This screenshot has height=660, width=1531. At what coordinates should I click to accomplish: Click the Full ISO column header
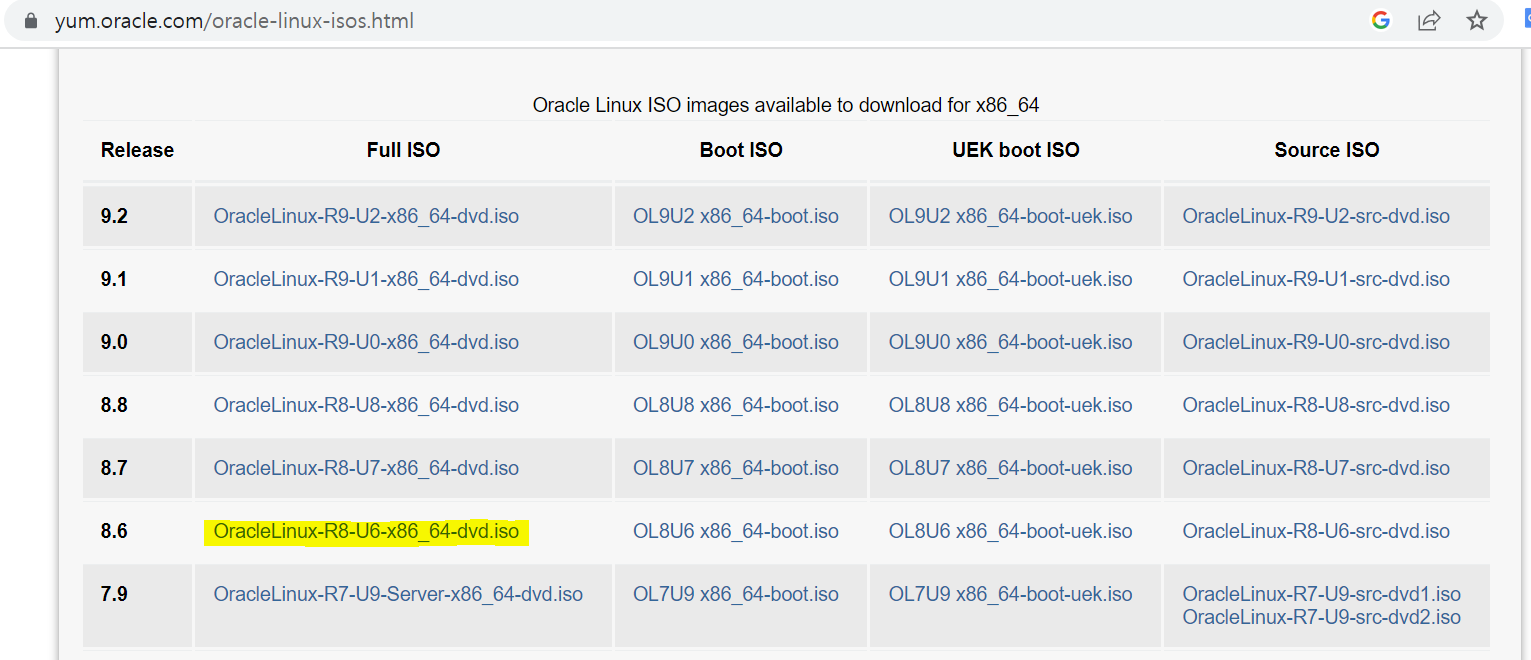[403, 150]
